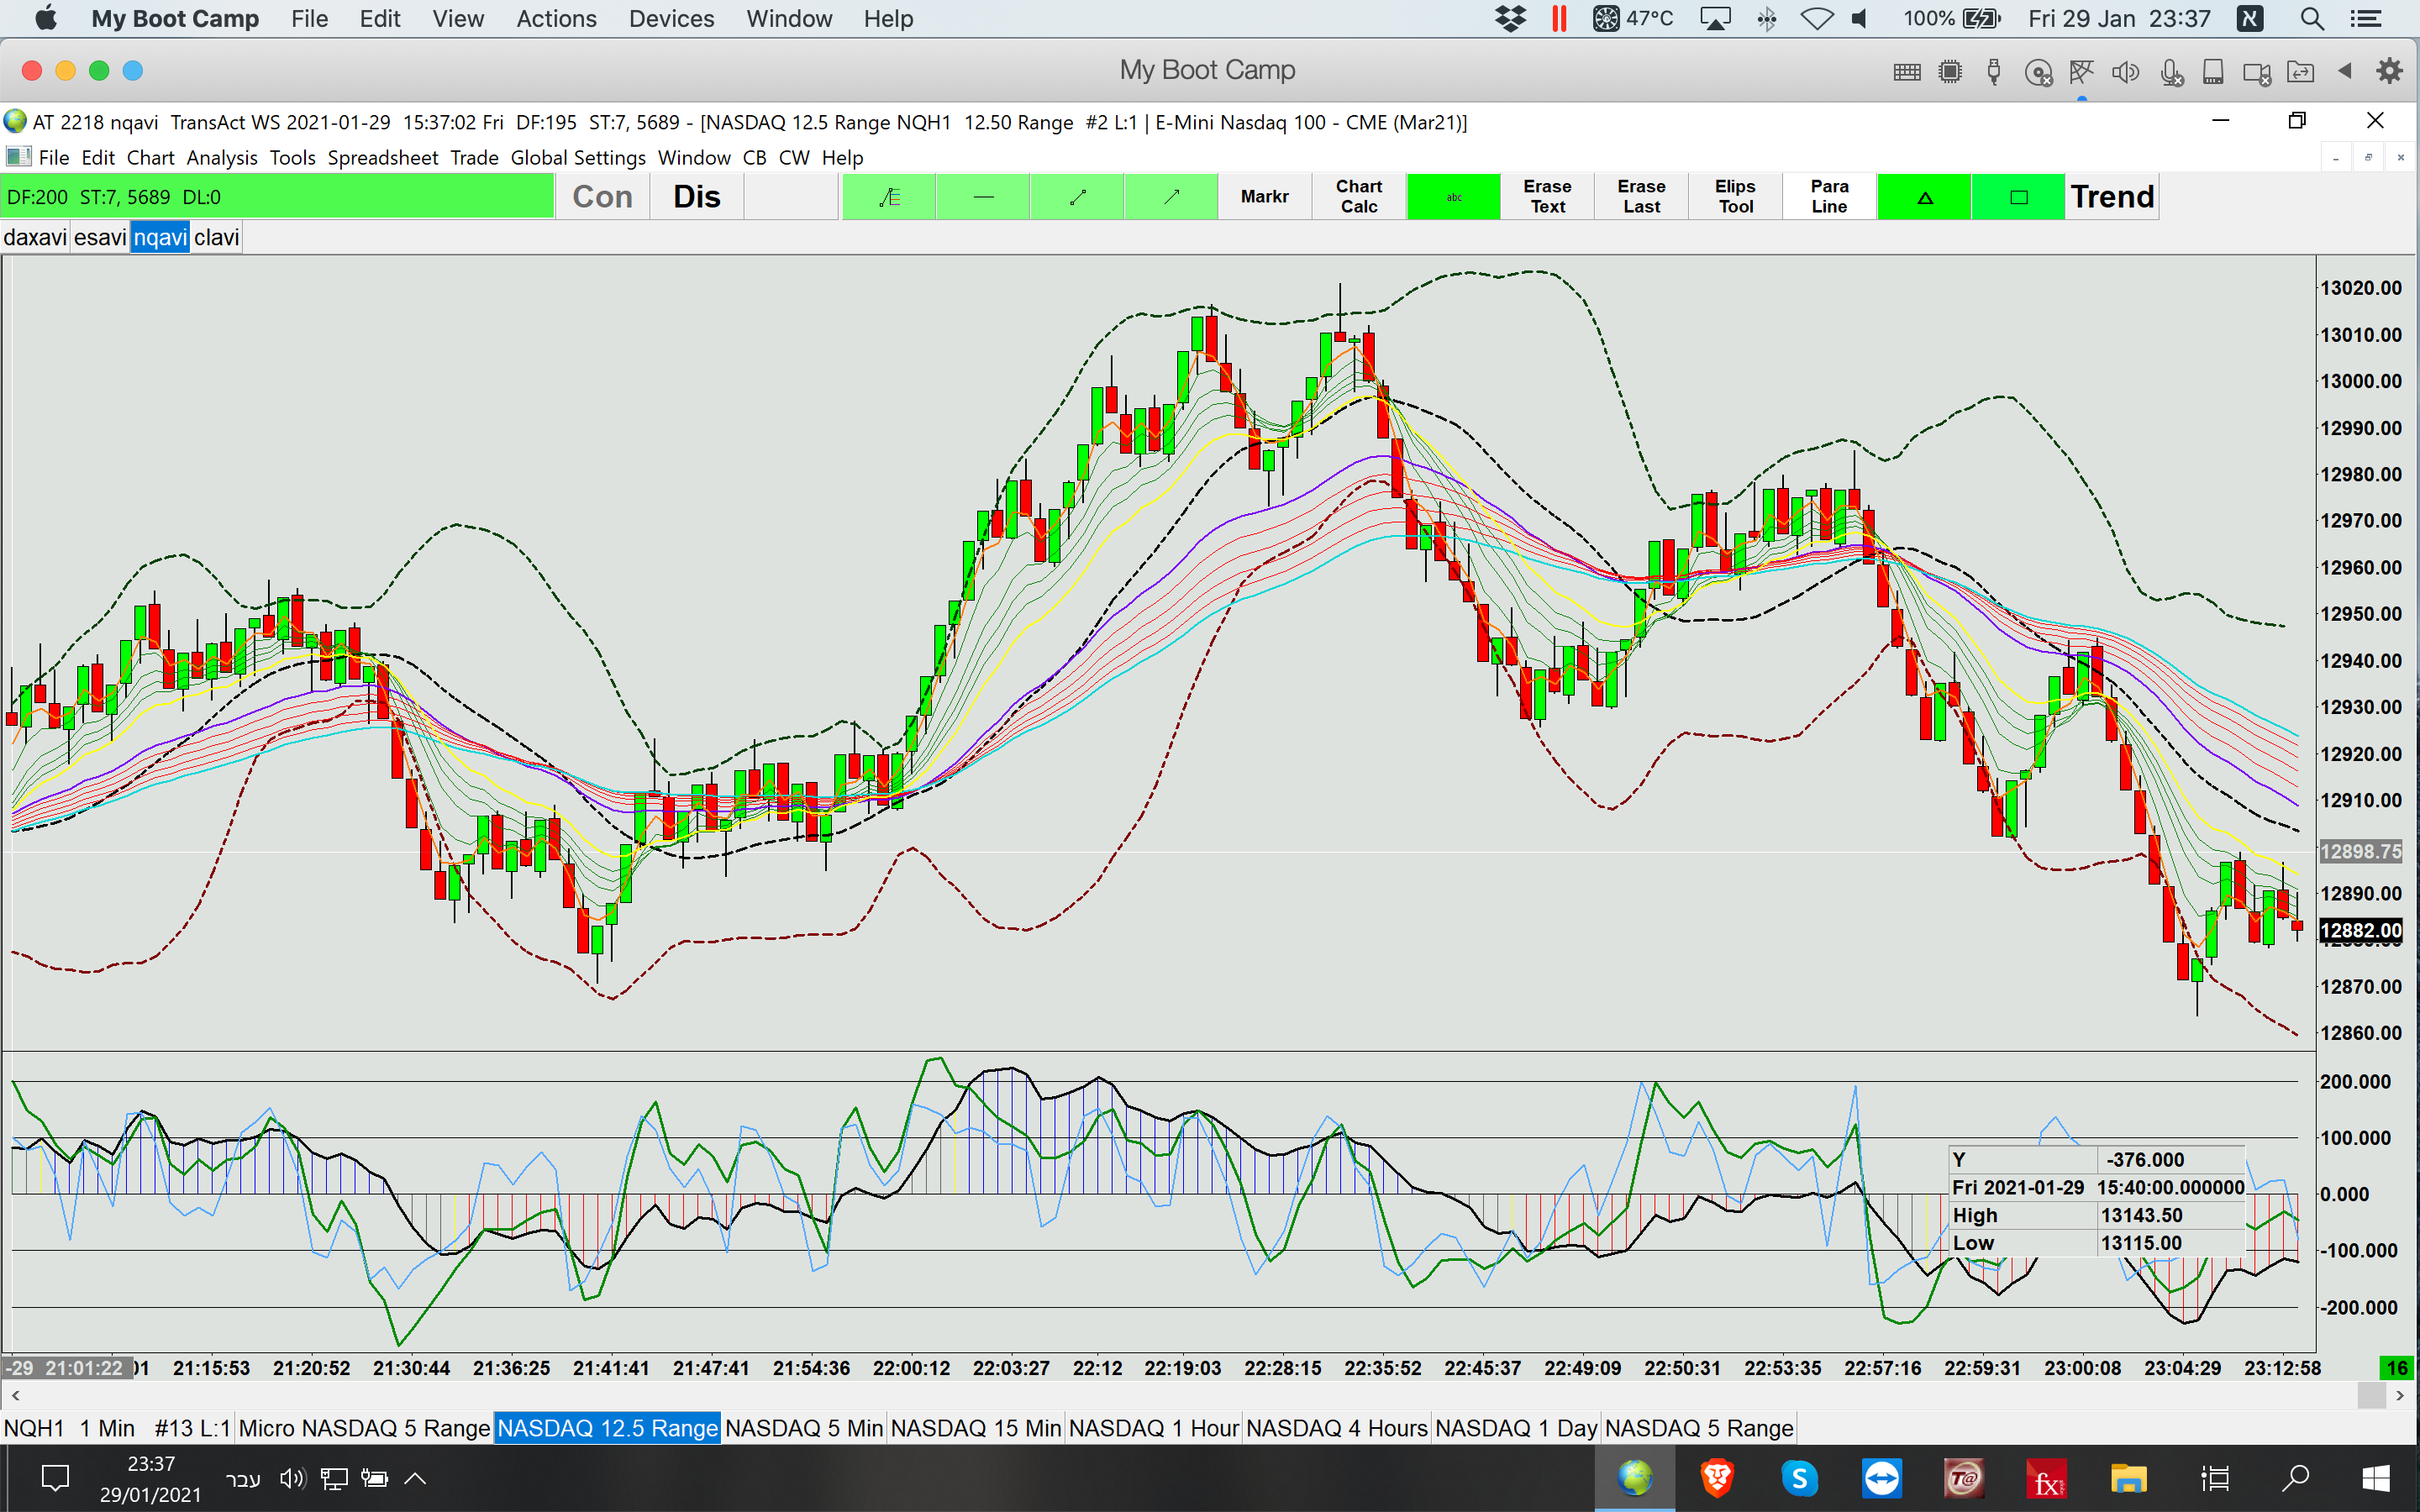This screenshot has width=2420, height=1512.
Task: Click the green abc text tool
Action: [1453, 197]
